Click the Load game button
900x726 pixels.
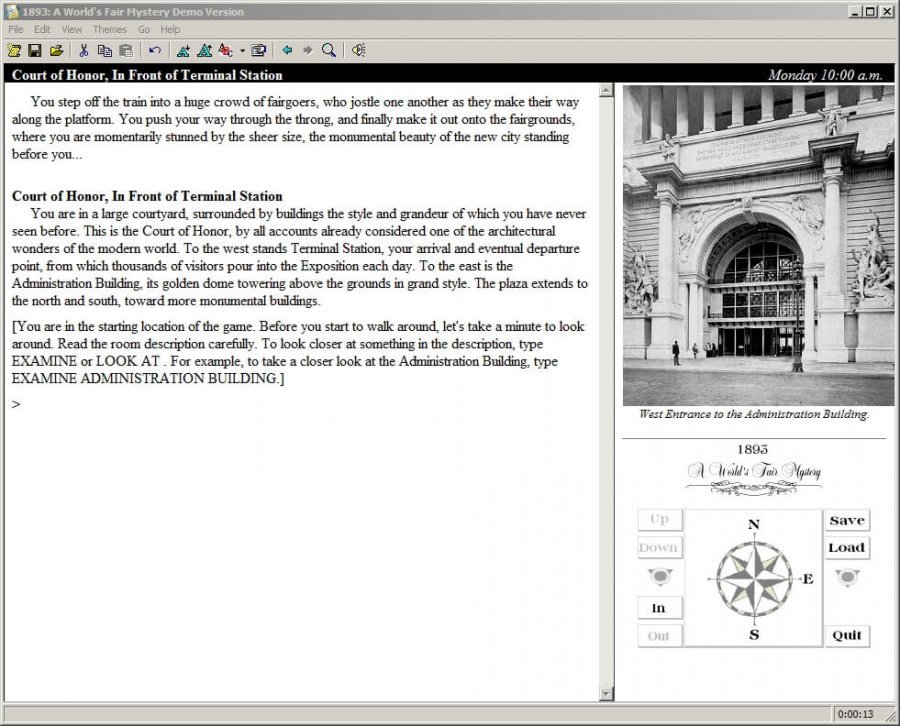pyautogui.click(x=847, y=548)
